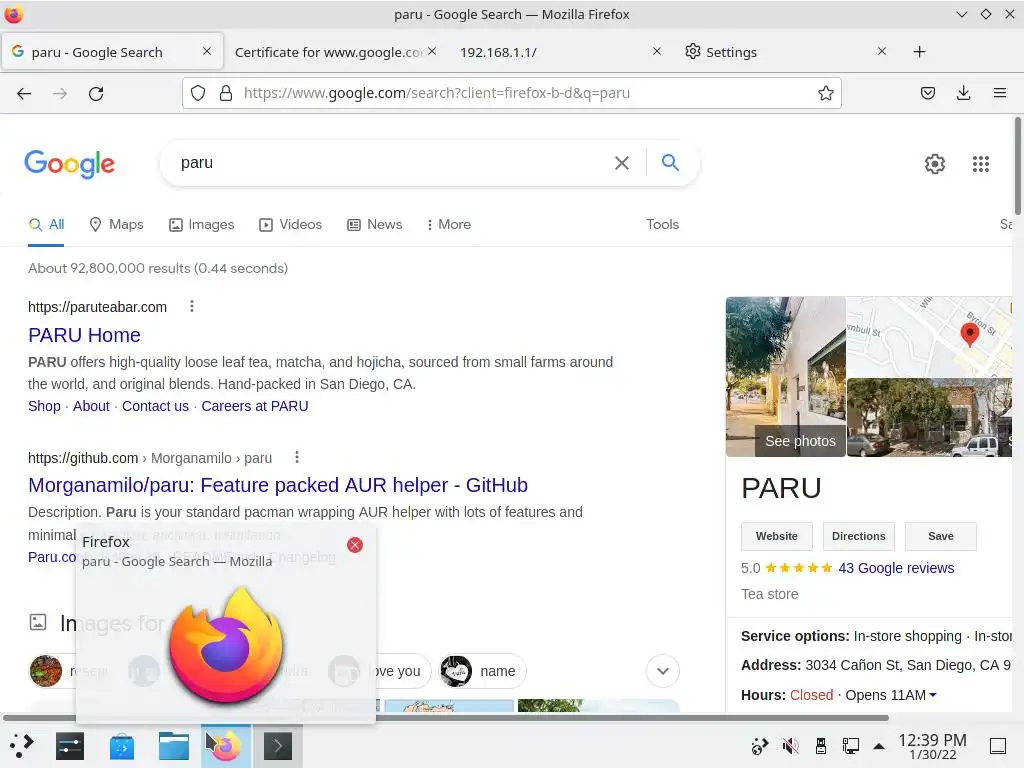Reload the current page

click(x=96, y=93)
